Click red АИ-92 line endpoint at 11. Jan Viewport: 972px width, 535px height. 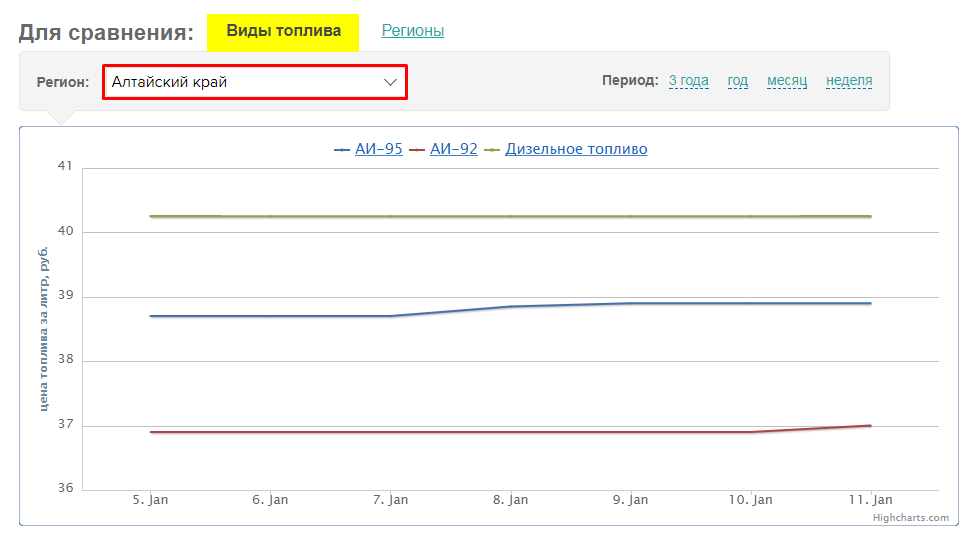coord(870,425)
